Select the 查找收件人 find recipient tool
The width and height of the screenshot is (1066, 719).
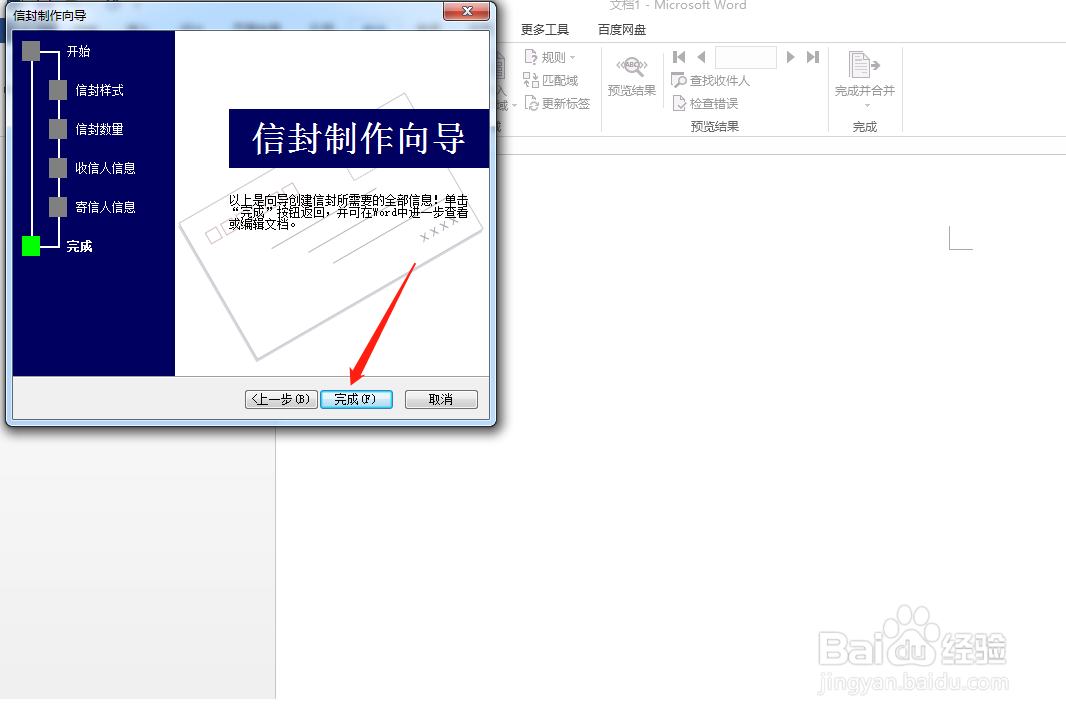pos(712,80)
